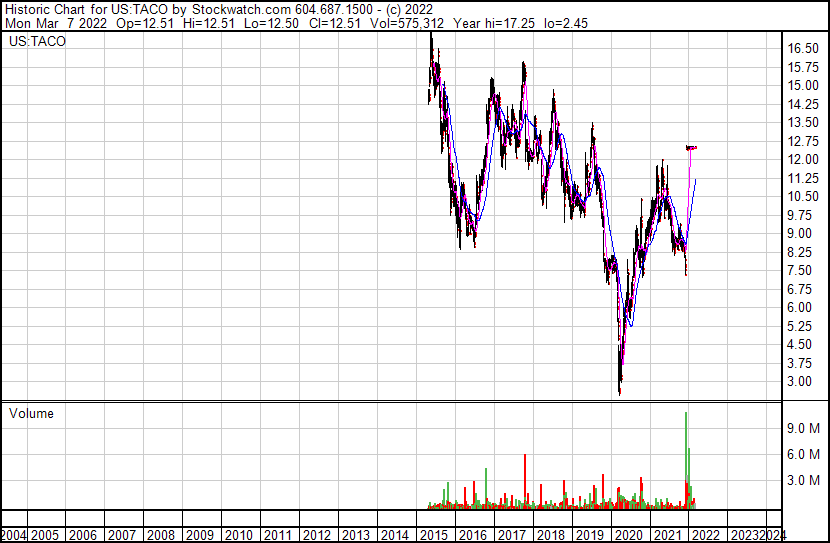Click the 'Cl=12.51' close value
Viewport: 830px width, 543px height.
click(x=334, y=23)
